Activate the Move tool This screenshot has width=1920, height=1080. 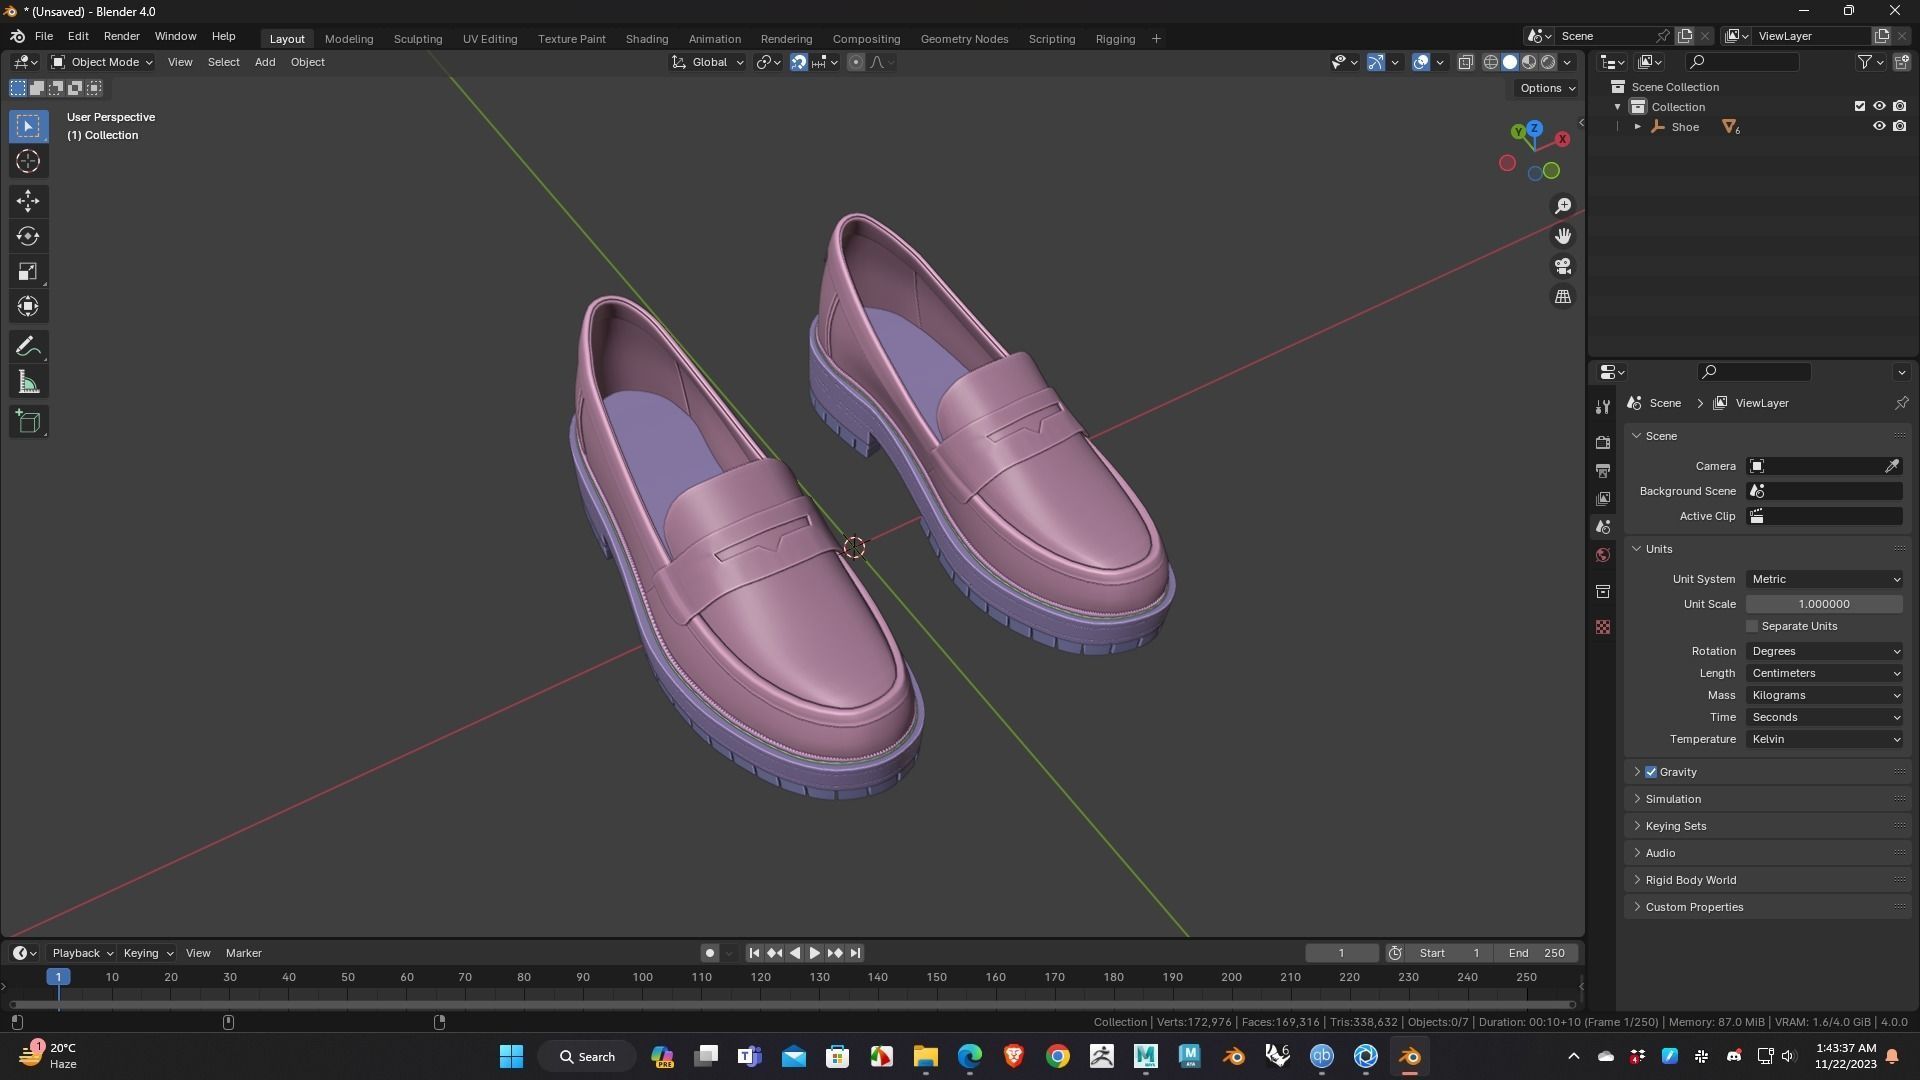click(x=28, y=201)
